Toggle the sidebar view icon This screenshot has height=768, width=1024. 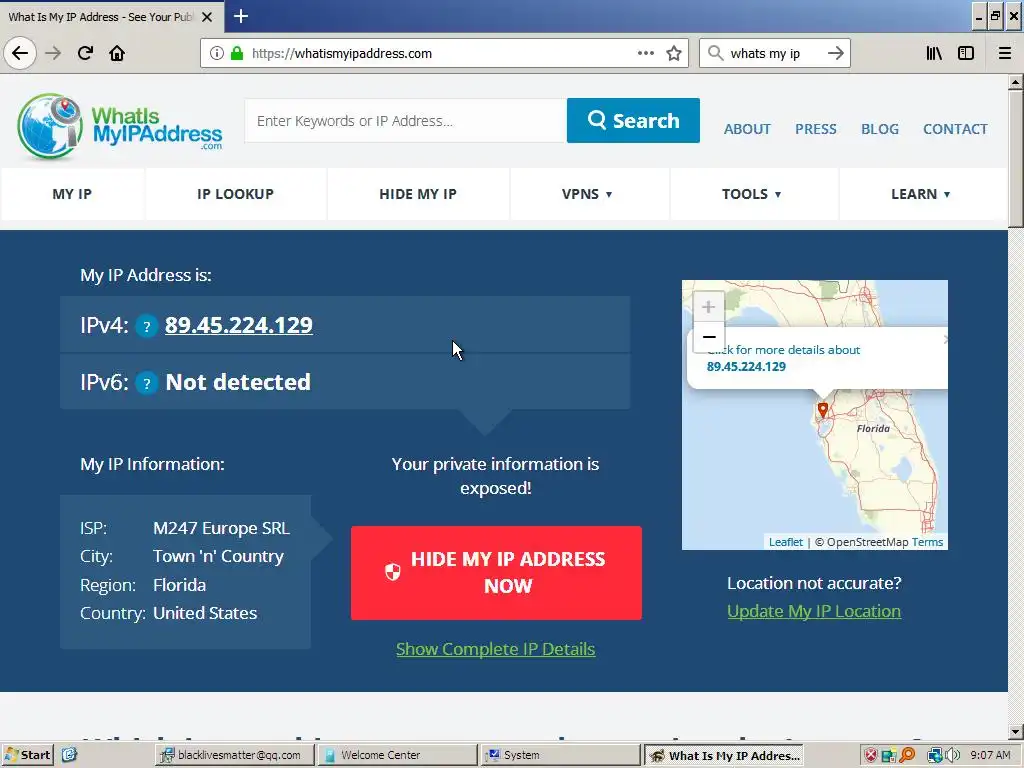click(966, 53)
